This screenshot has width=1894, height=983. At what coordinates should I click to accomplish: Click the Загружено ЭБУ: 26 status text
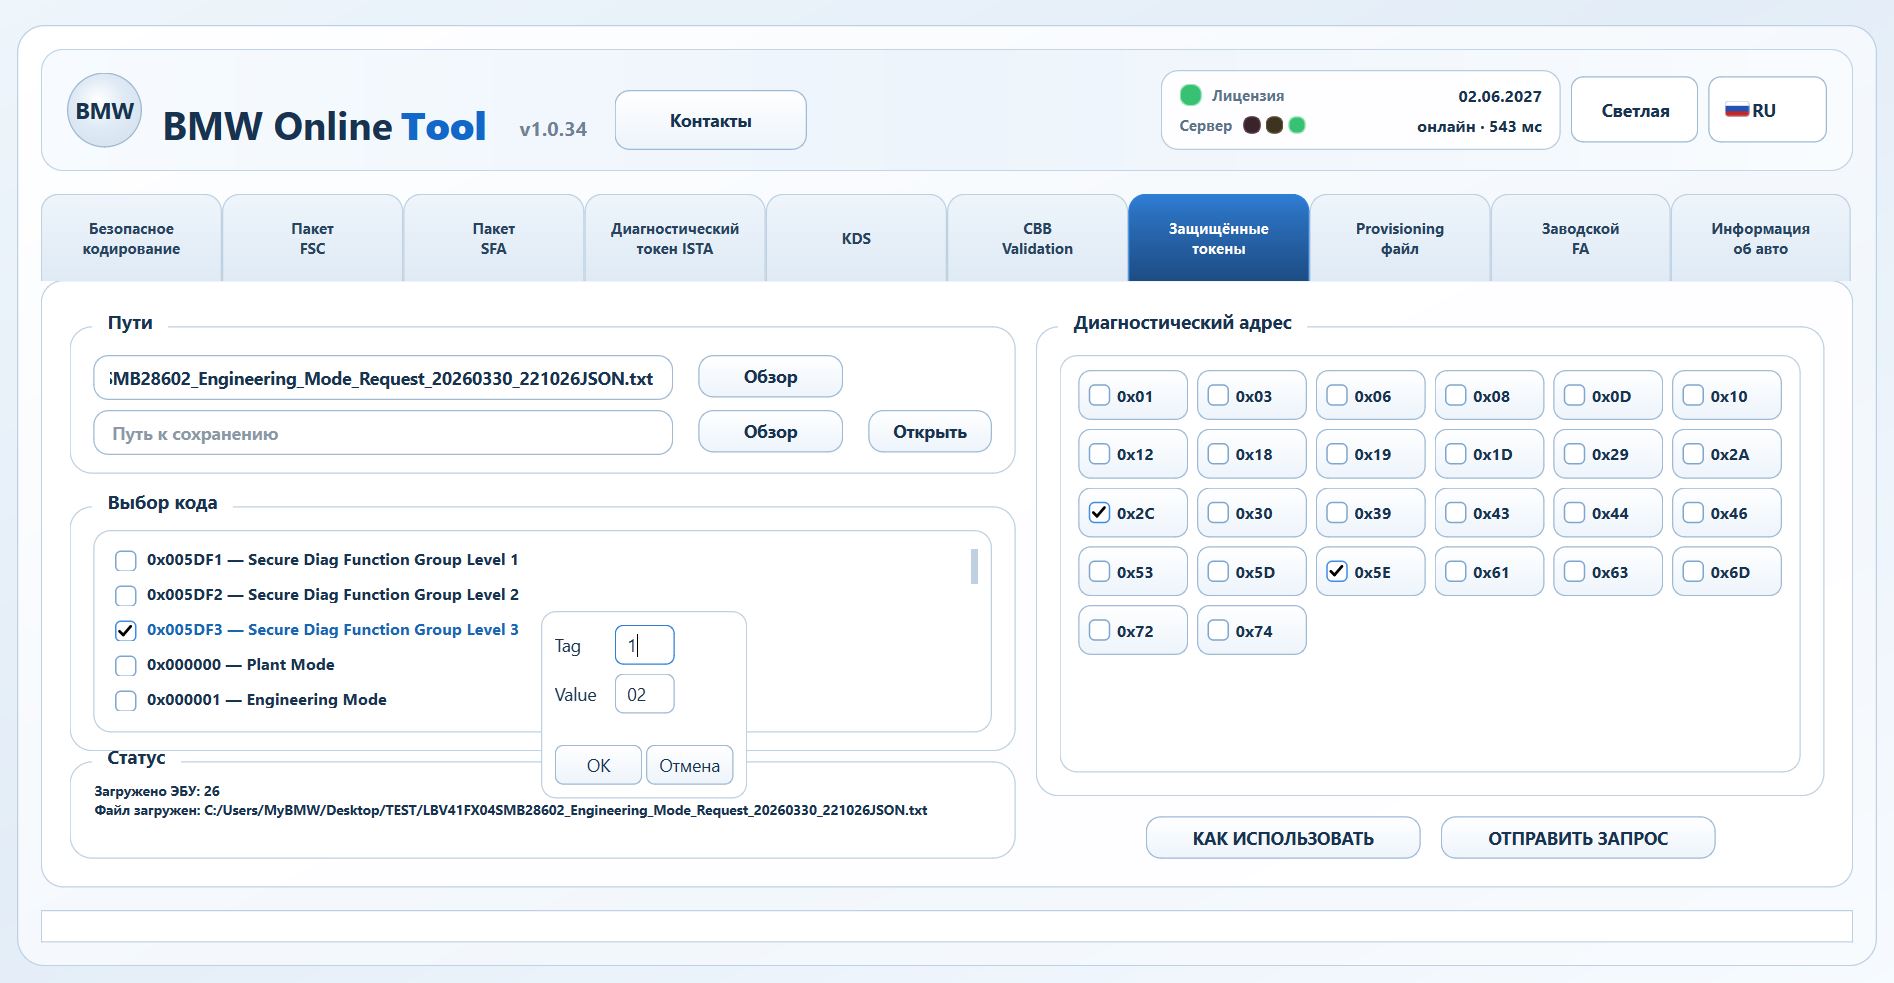[x=157, y=791]
